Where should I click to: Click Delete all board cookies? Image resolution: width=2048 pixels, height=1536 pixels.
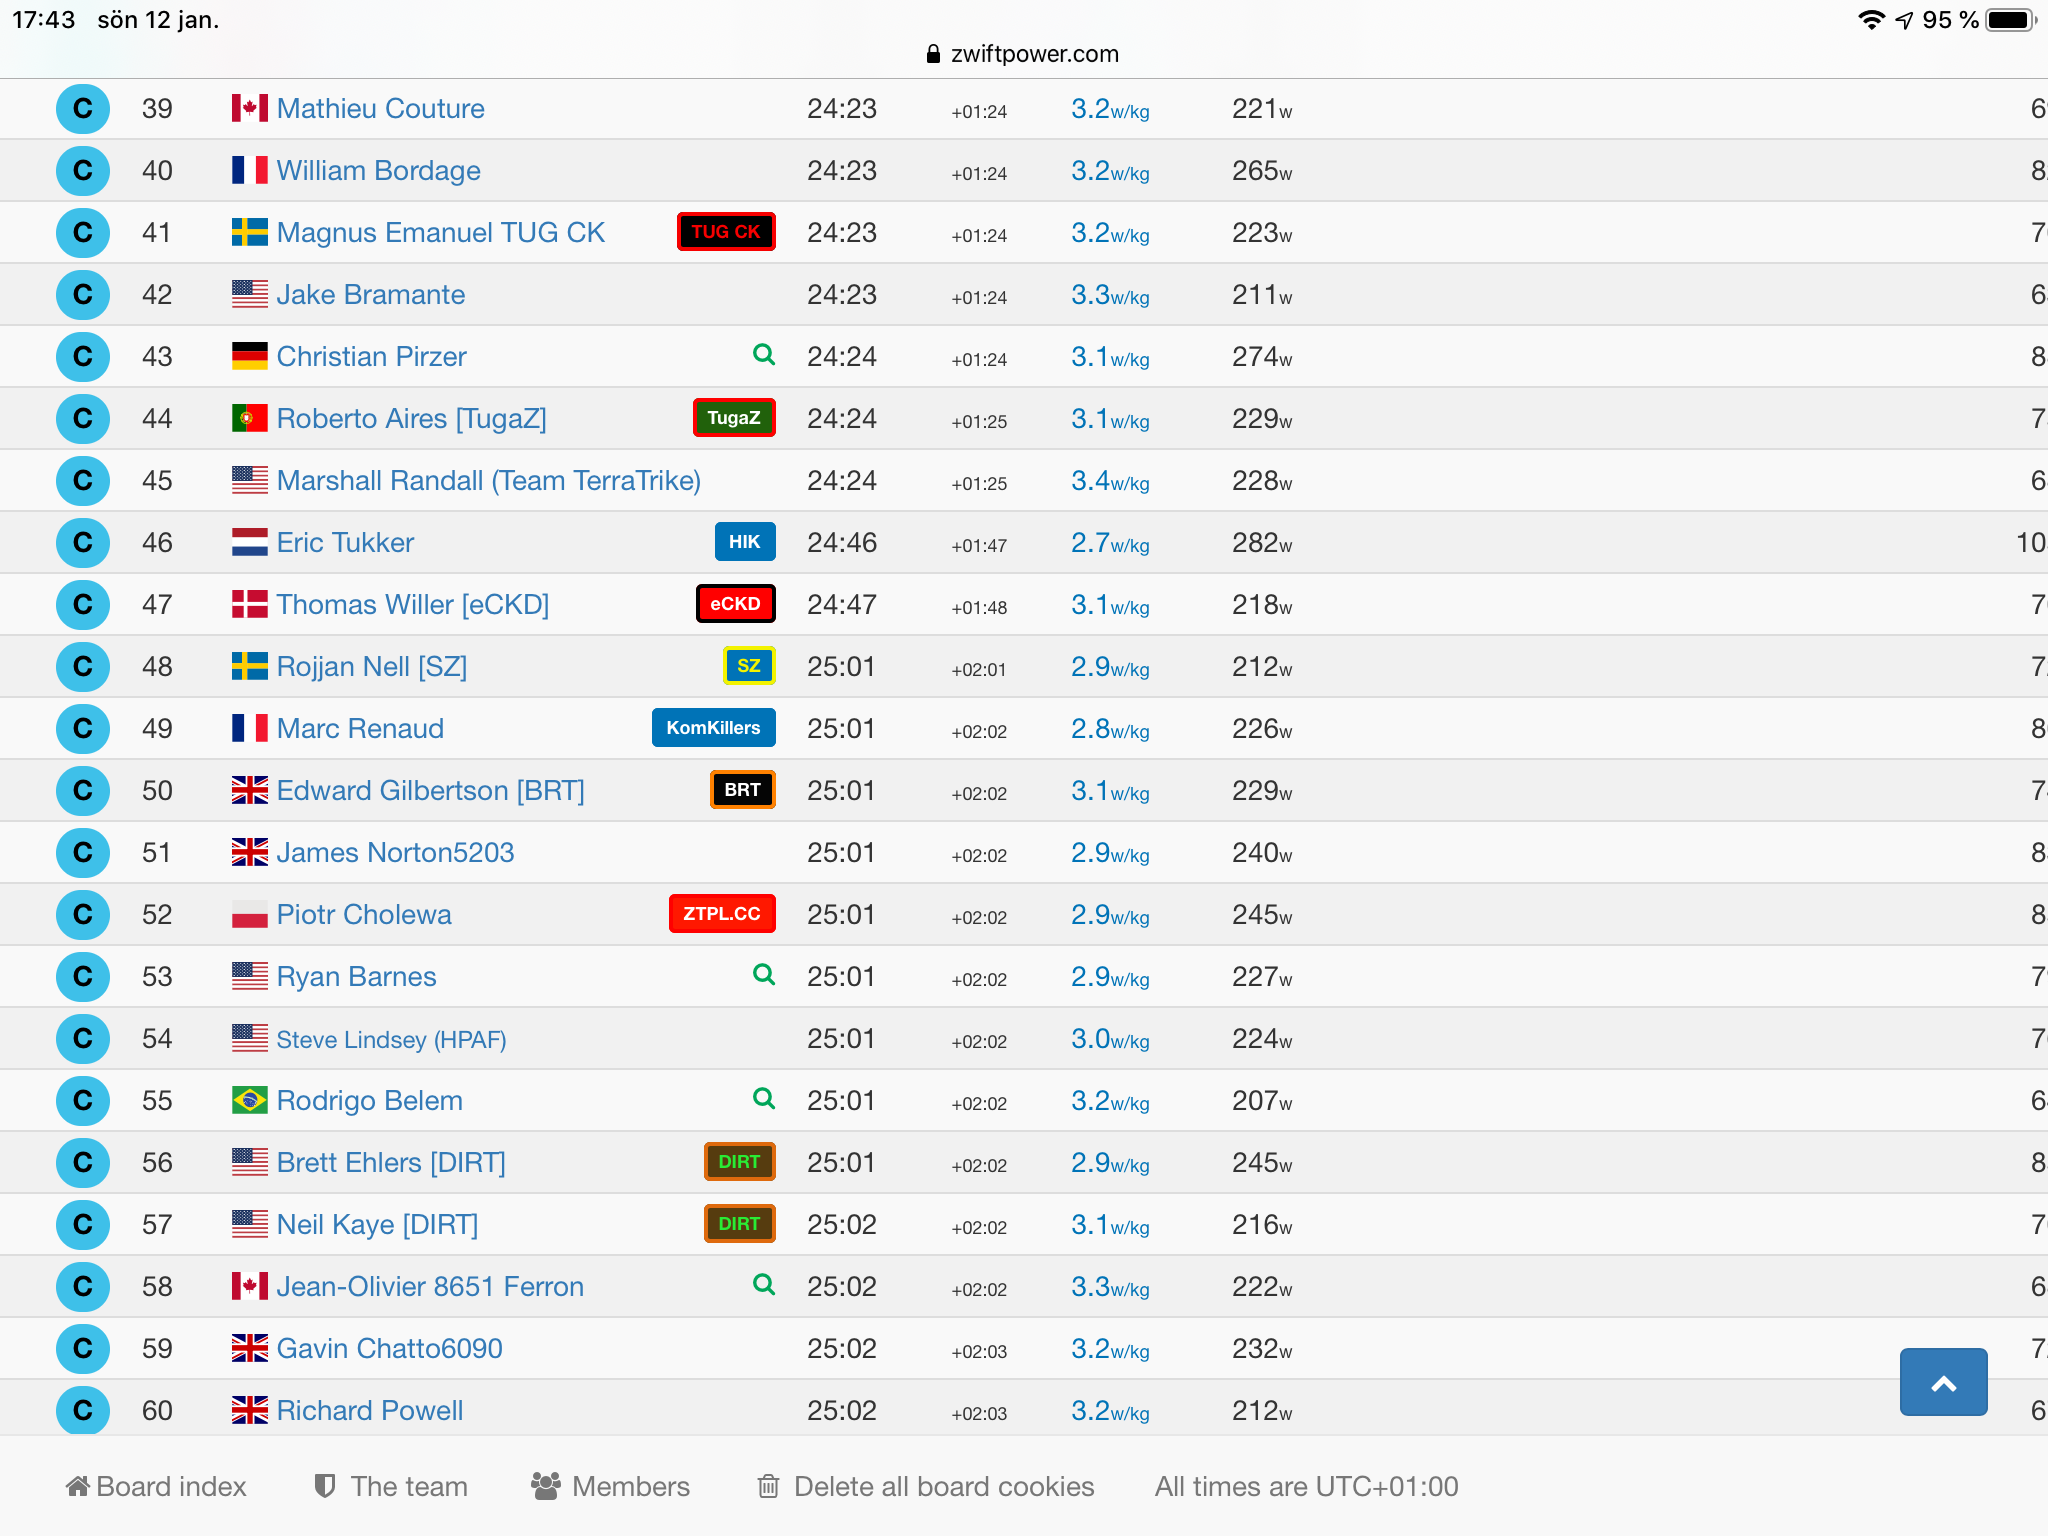tap(926, 1487)
